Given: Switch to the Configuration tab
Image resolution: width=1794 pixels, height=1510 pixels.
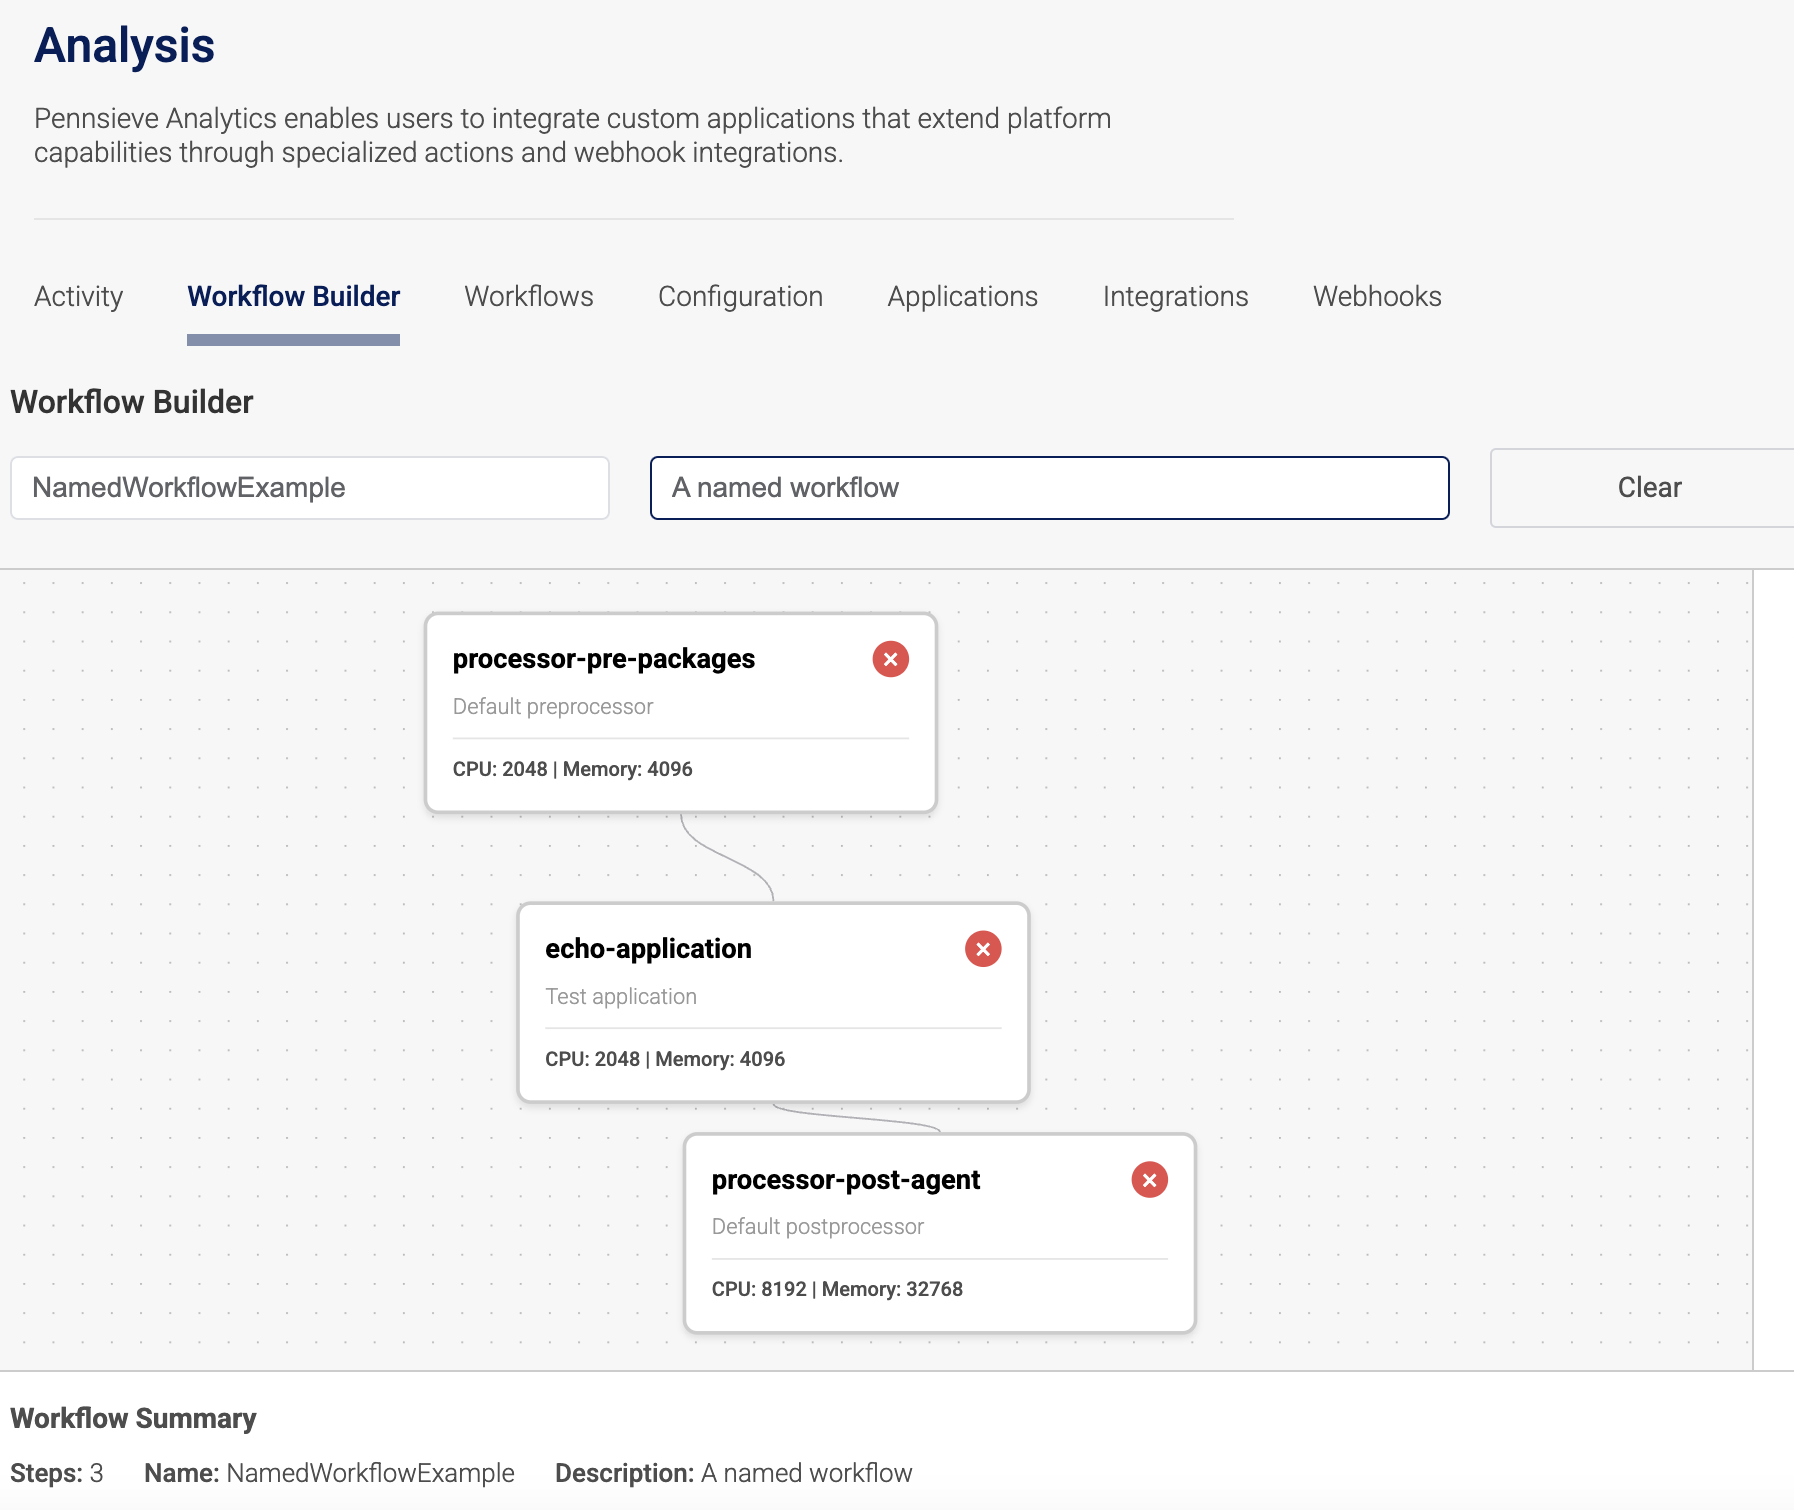Looking at the screenshot, I should pyautogui.click(x=740, y=296).
